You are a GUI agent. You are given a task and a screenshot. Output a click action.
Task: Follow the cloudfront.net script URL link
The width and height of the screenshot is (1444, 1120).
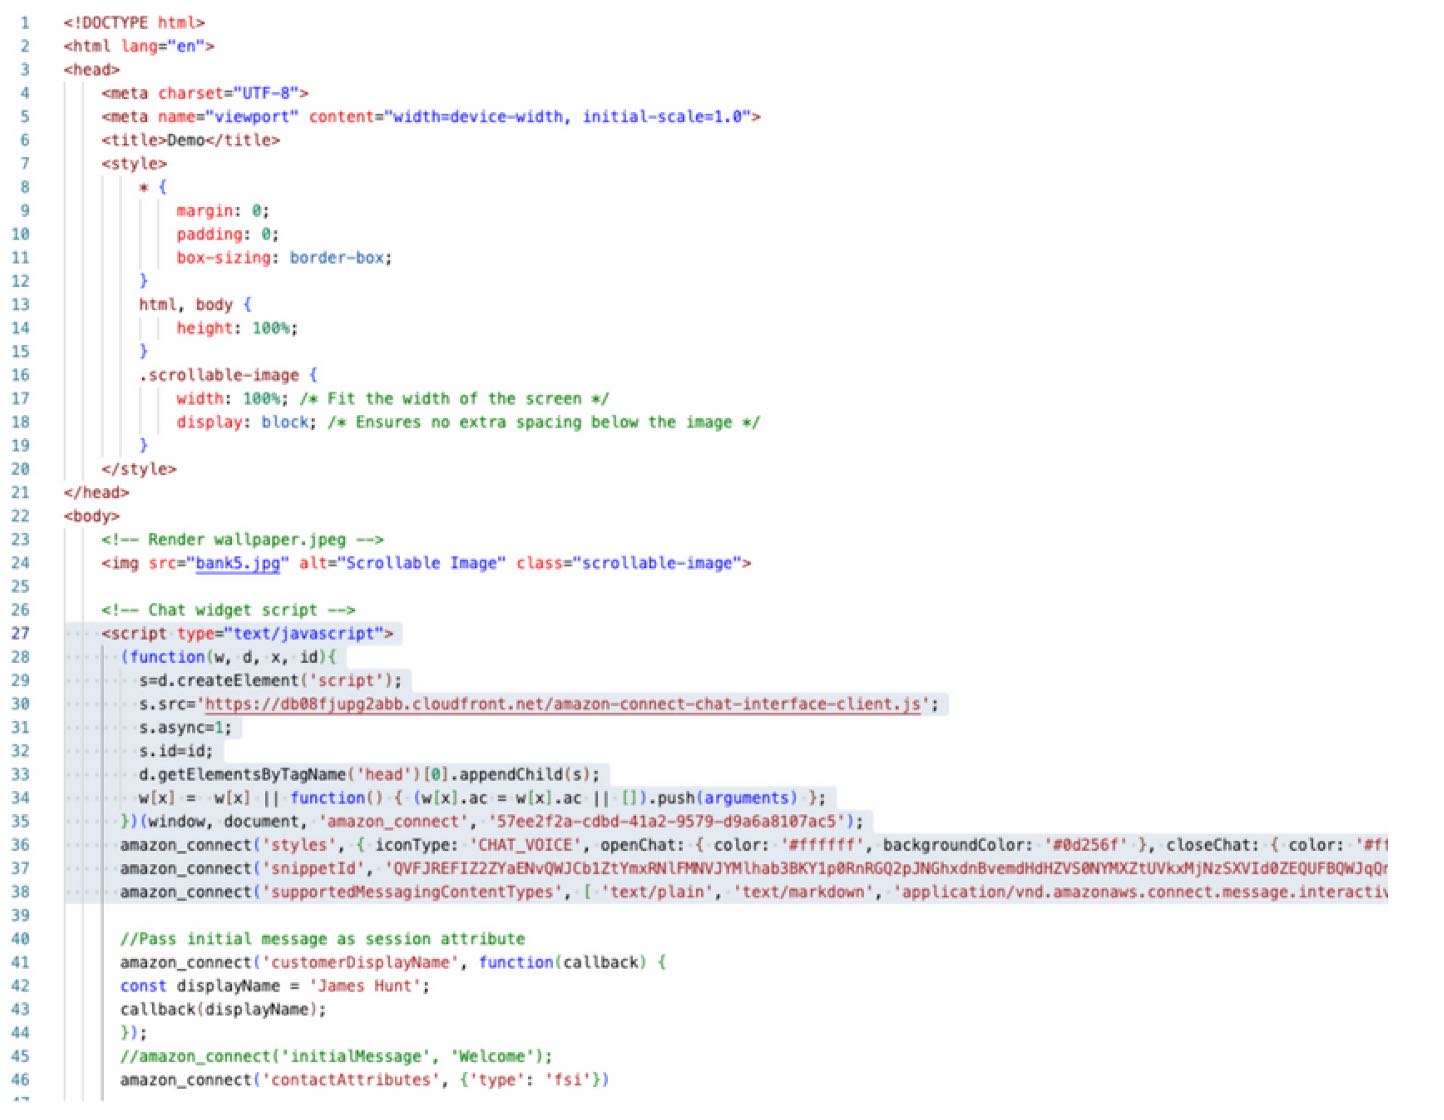tap(561, 704)
